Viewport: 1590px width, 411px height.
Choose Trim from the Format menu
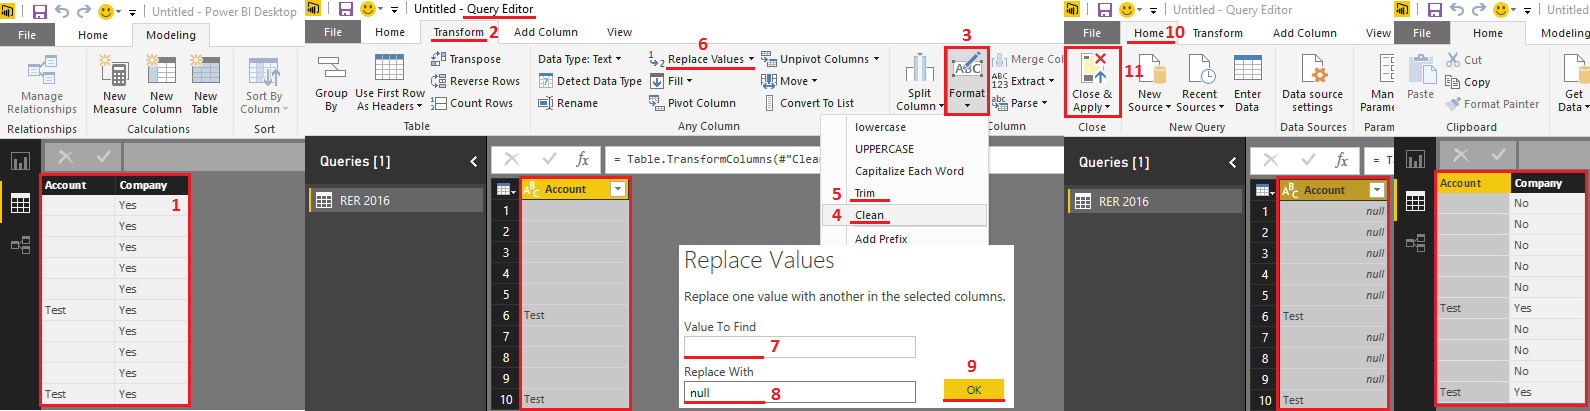[x=864, y=193]
